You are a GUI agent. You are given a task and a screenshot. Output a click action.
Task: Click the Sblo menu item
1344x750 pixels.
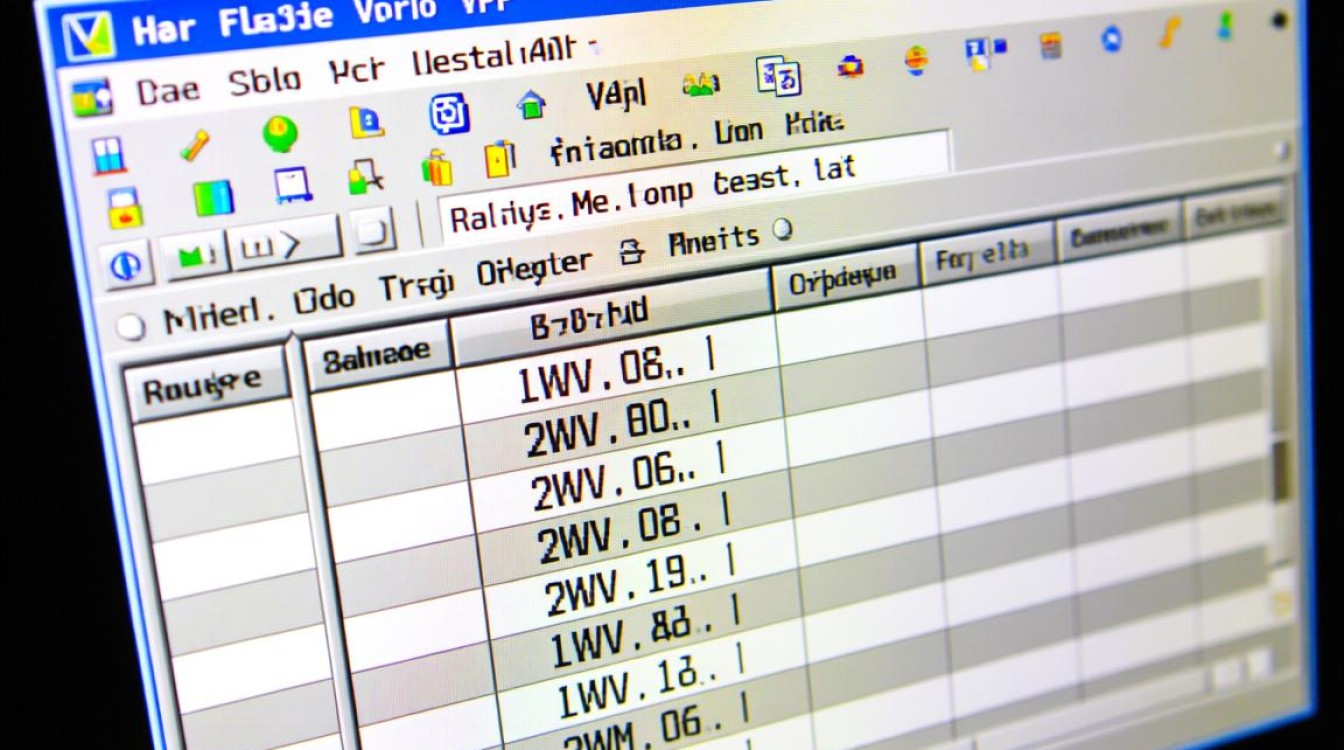tap(266, 84)
